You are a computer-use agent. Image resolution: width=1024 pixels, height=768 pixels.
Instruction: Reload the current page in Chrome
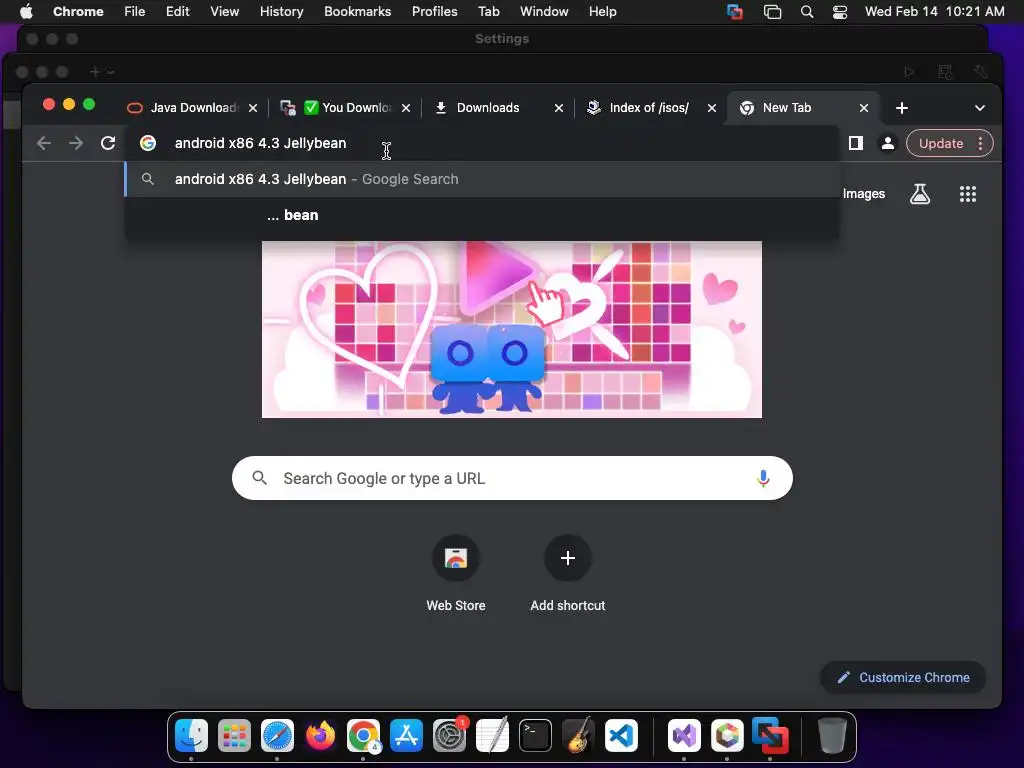point(108,143)
